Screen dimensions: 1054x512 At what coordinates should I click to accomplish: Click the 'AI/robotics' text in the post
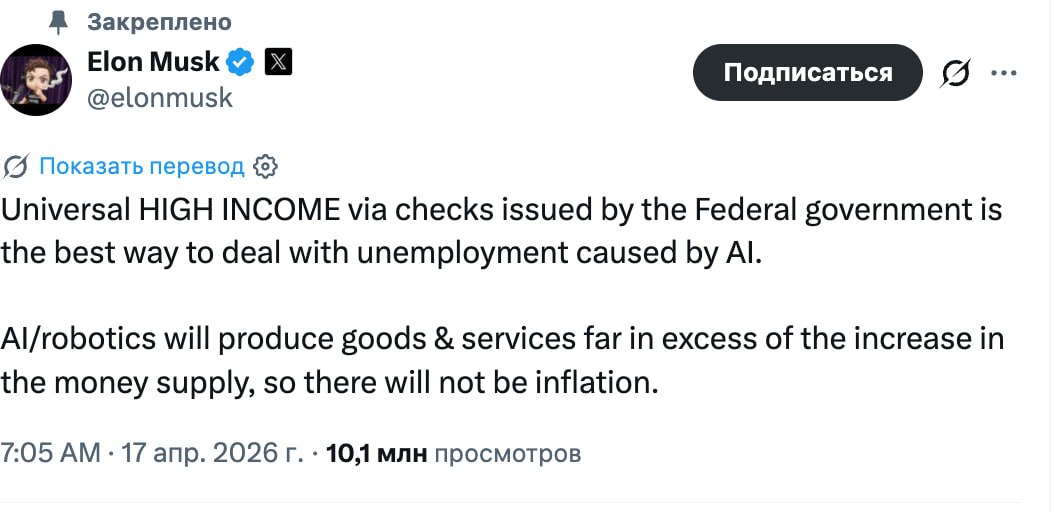click(x=78, y=339)
